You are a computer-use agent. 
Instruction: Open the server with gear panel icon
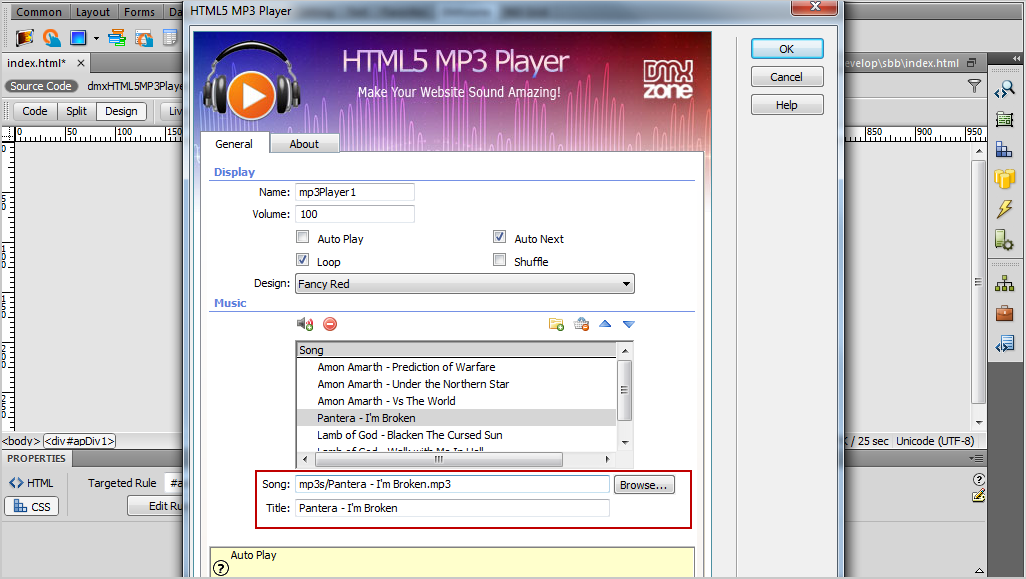pyautogui.click(x=1004, y=239)
